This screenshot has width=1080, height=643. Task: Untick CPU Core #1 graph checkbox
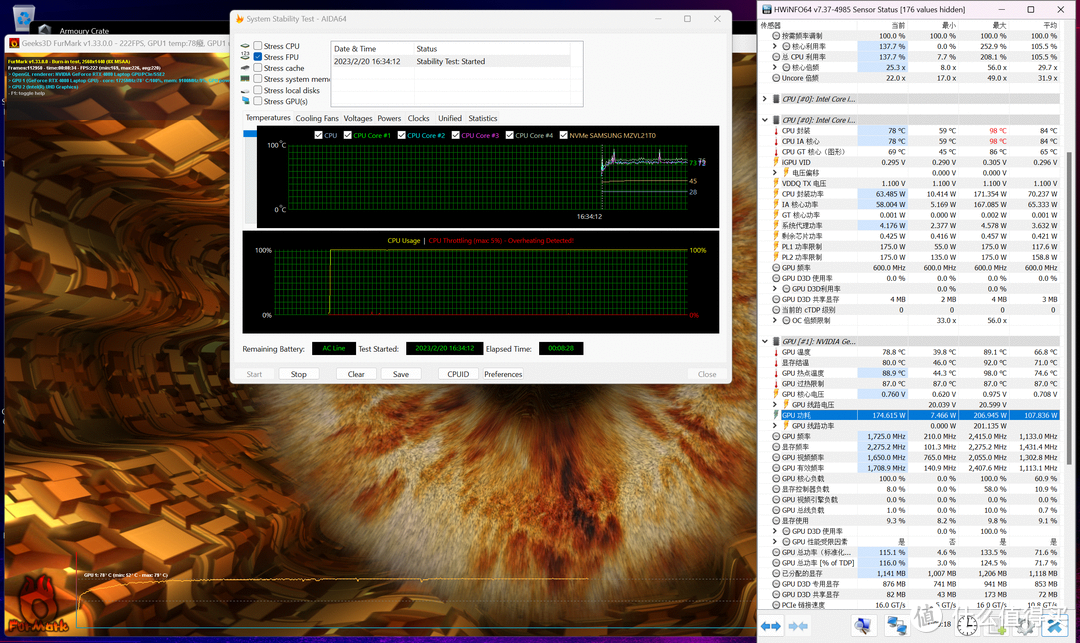(x=348, y=135)
